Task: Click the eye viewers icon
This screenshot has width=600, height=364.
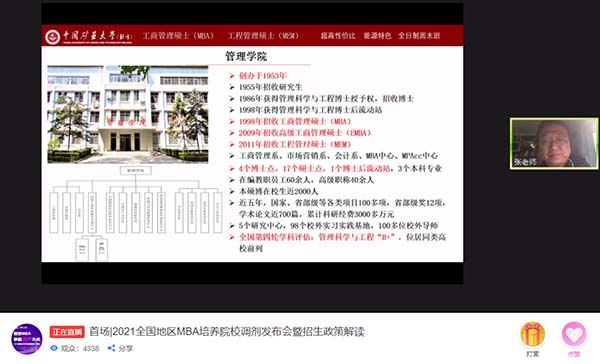Action: click(x=54, y=348)
